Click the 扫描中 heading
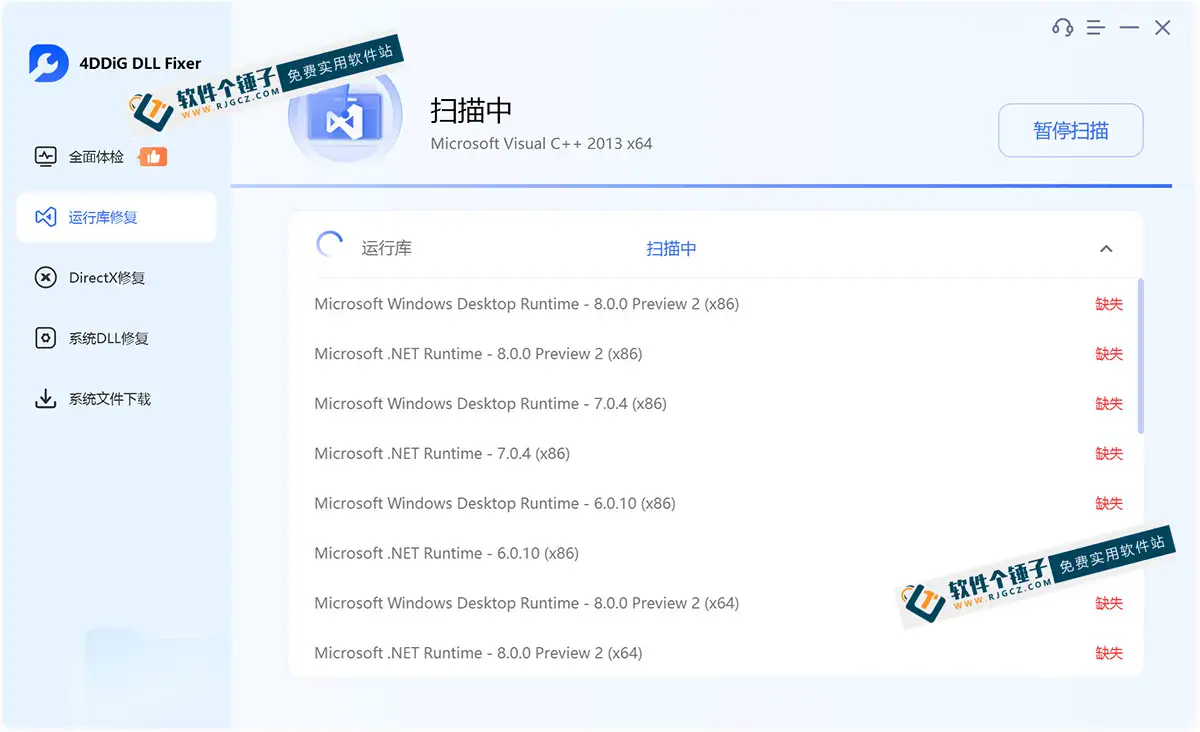 (x=471, y=110)
